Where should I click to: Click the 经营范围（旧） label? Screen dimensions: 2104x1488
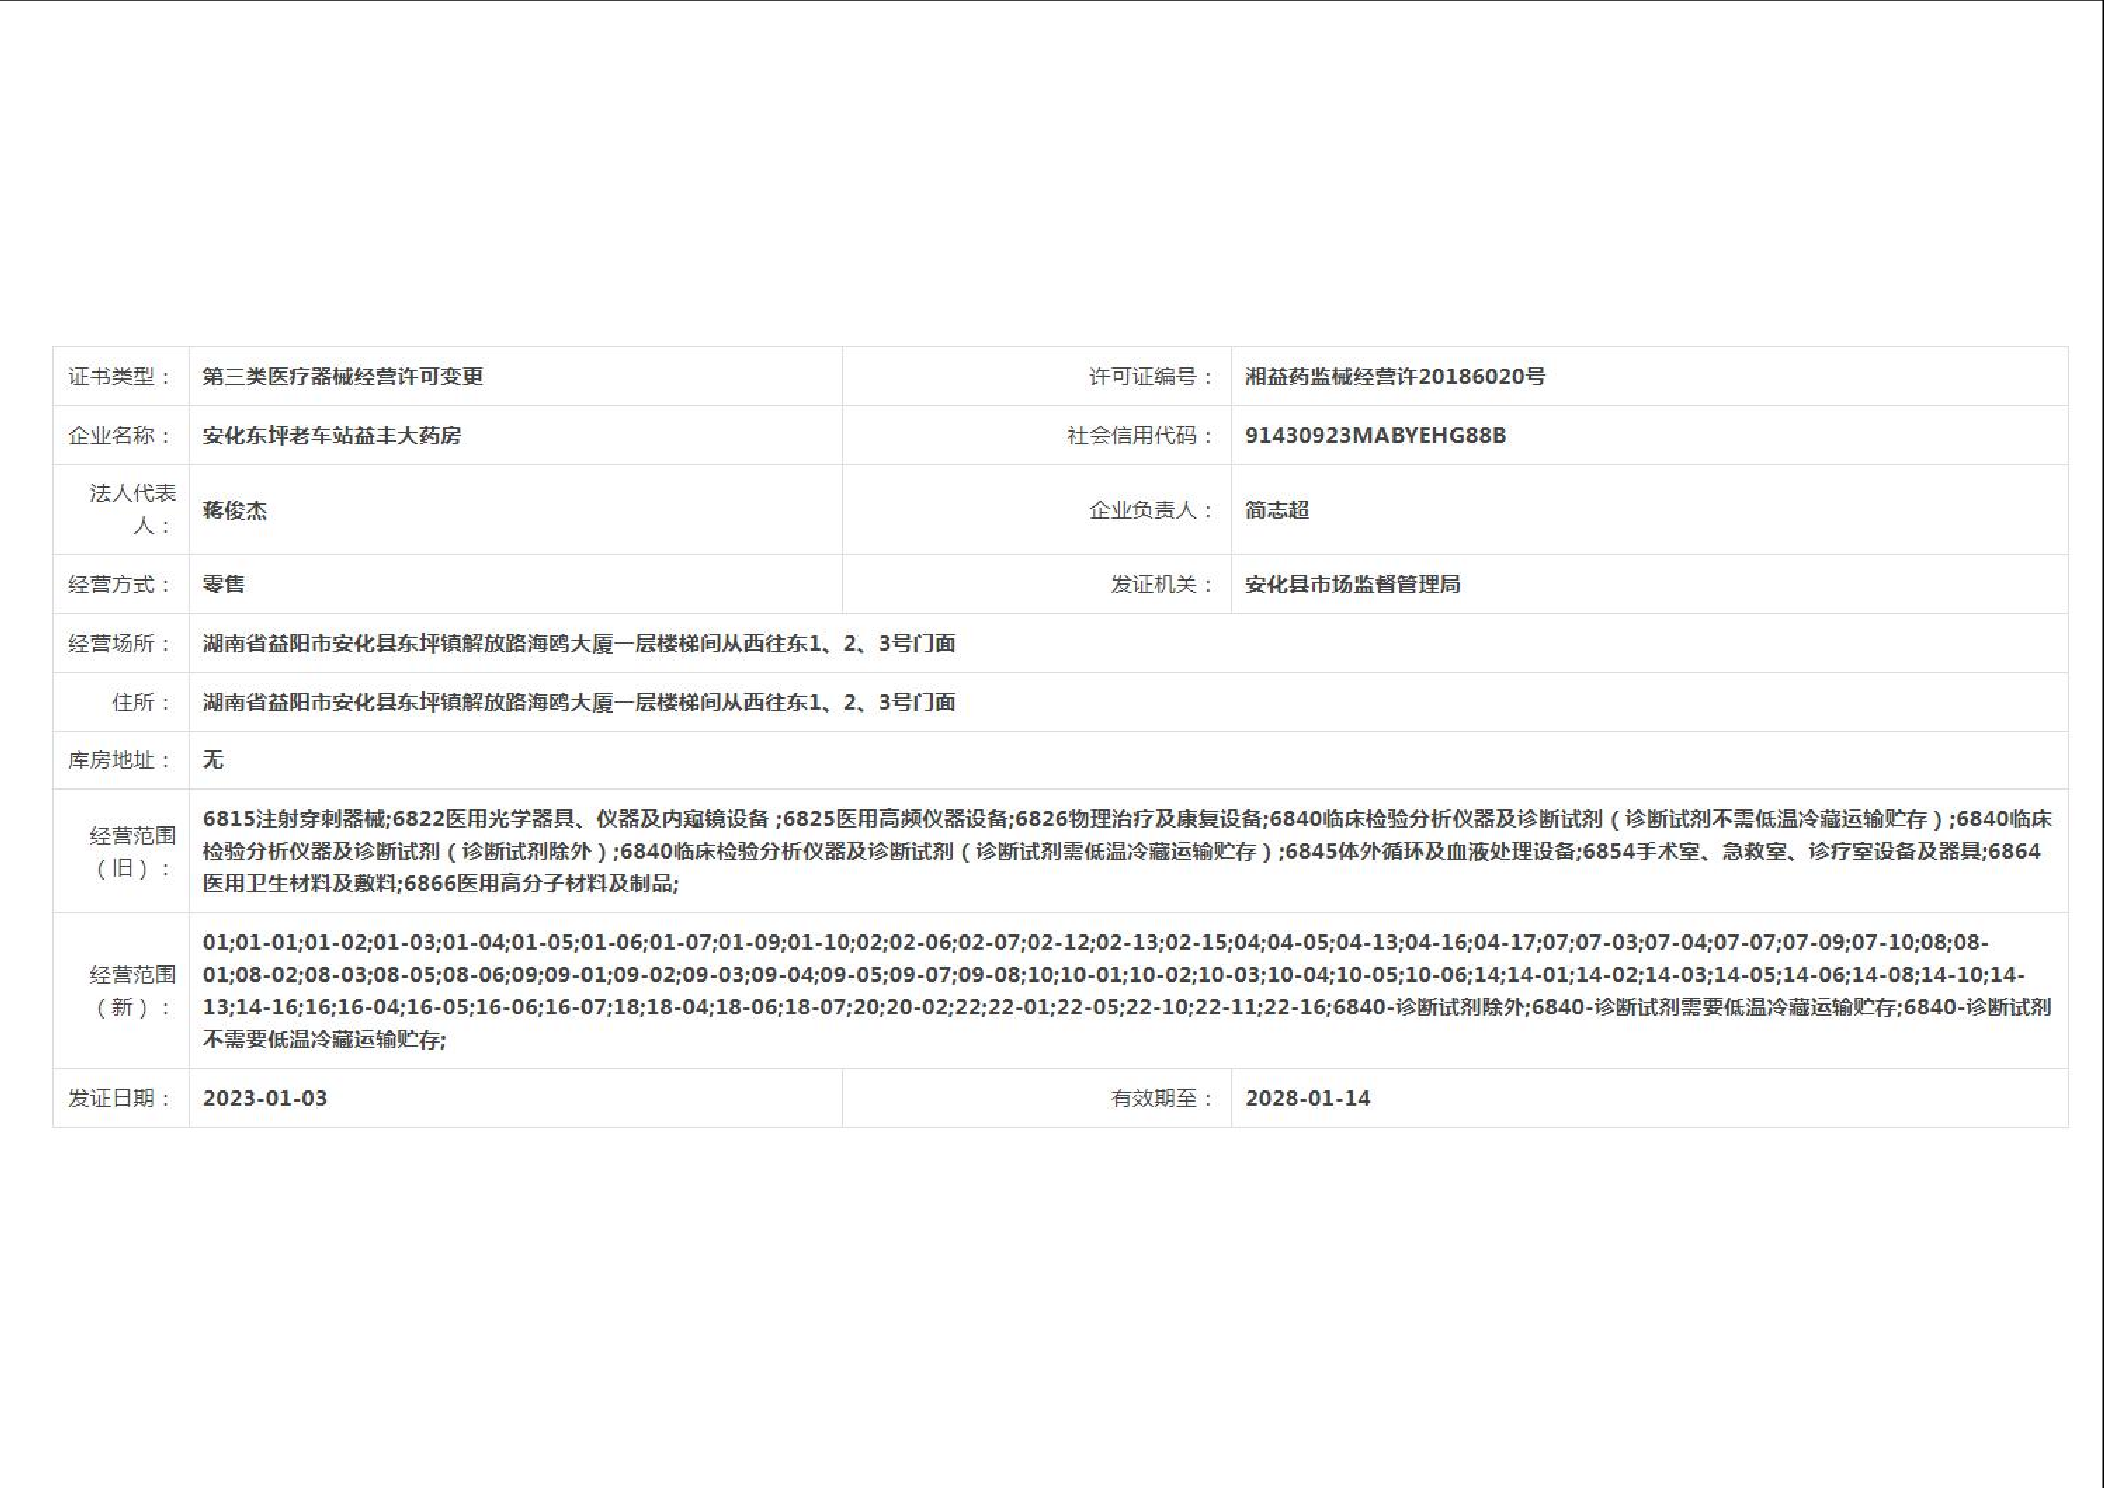click(x=132, y=851)
